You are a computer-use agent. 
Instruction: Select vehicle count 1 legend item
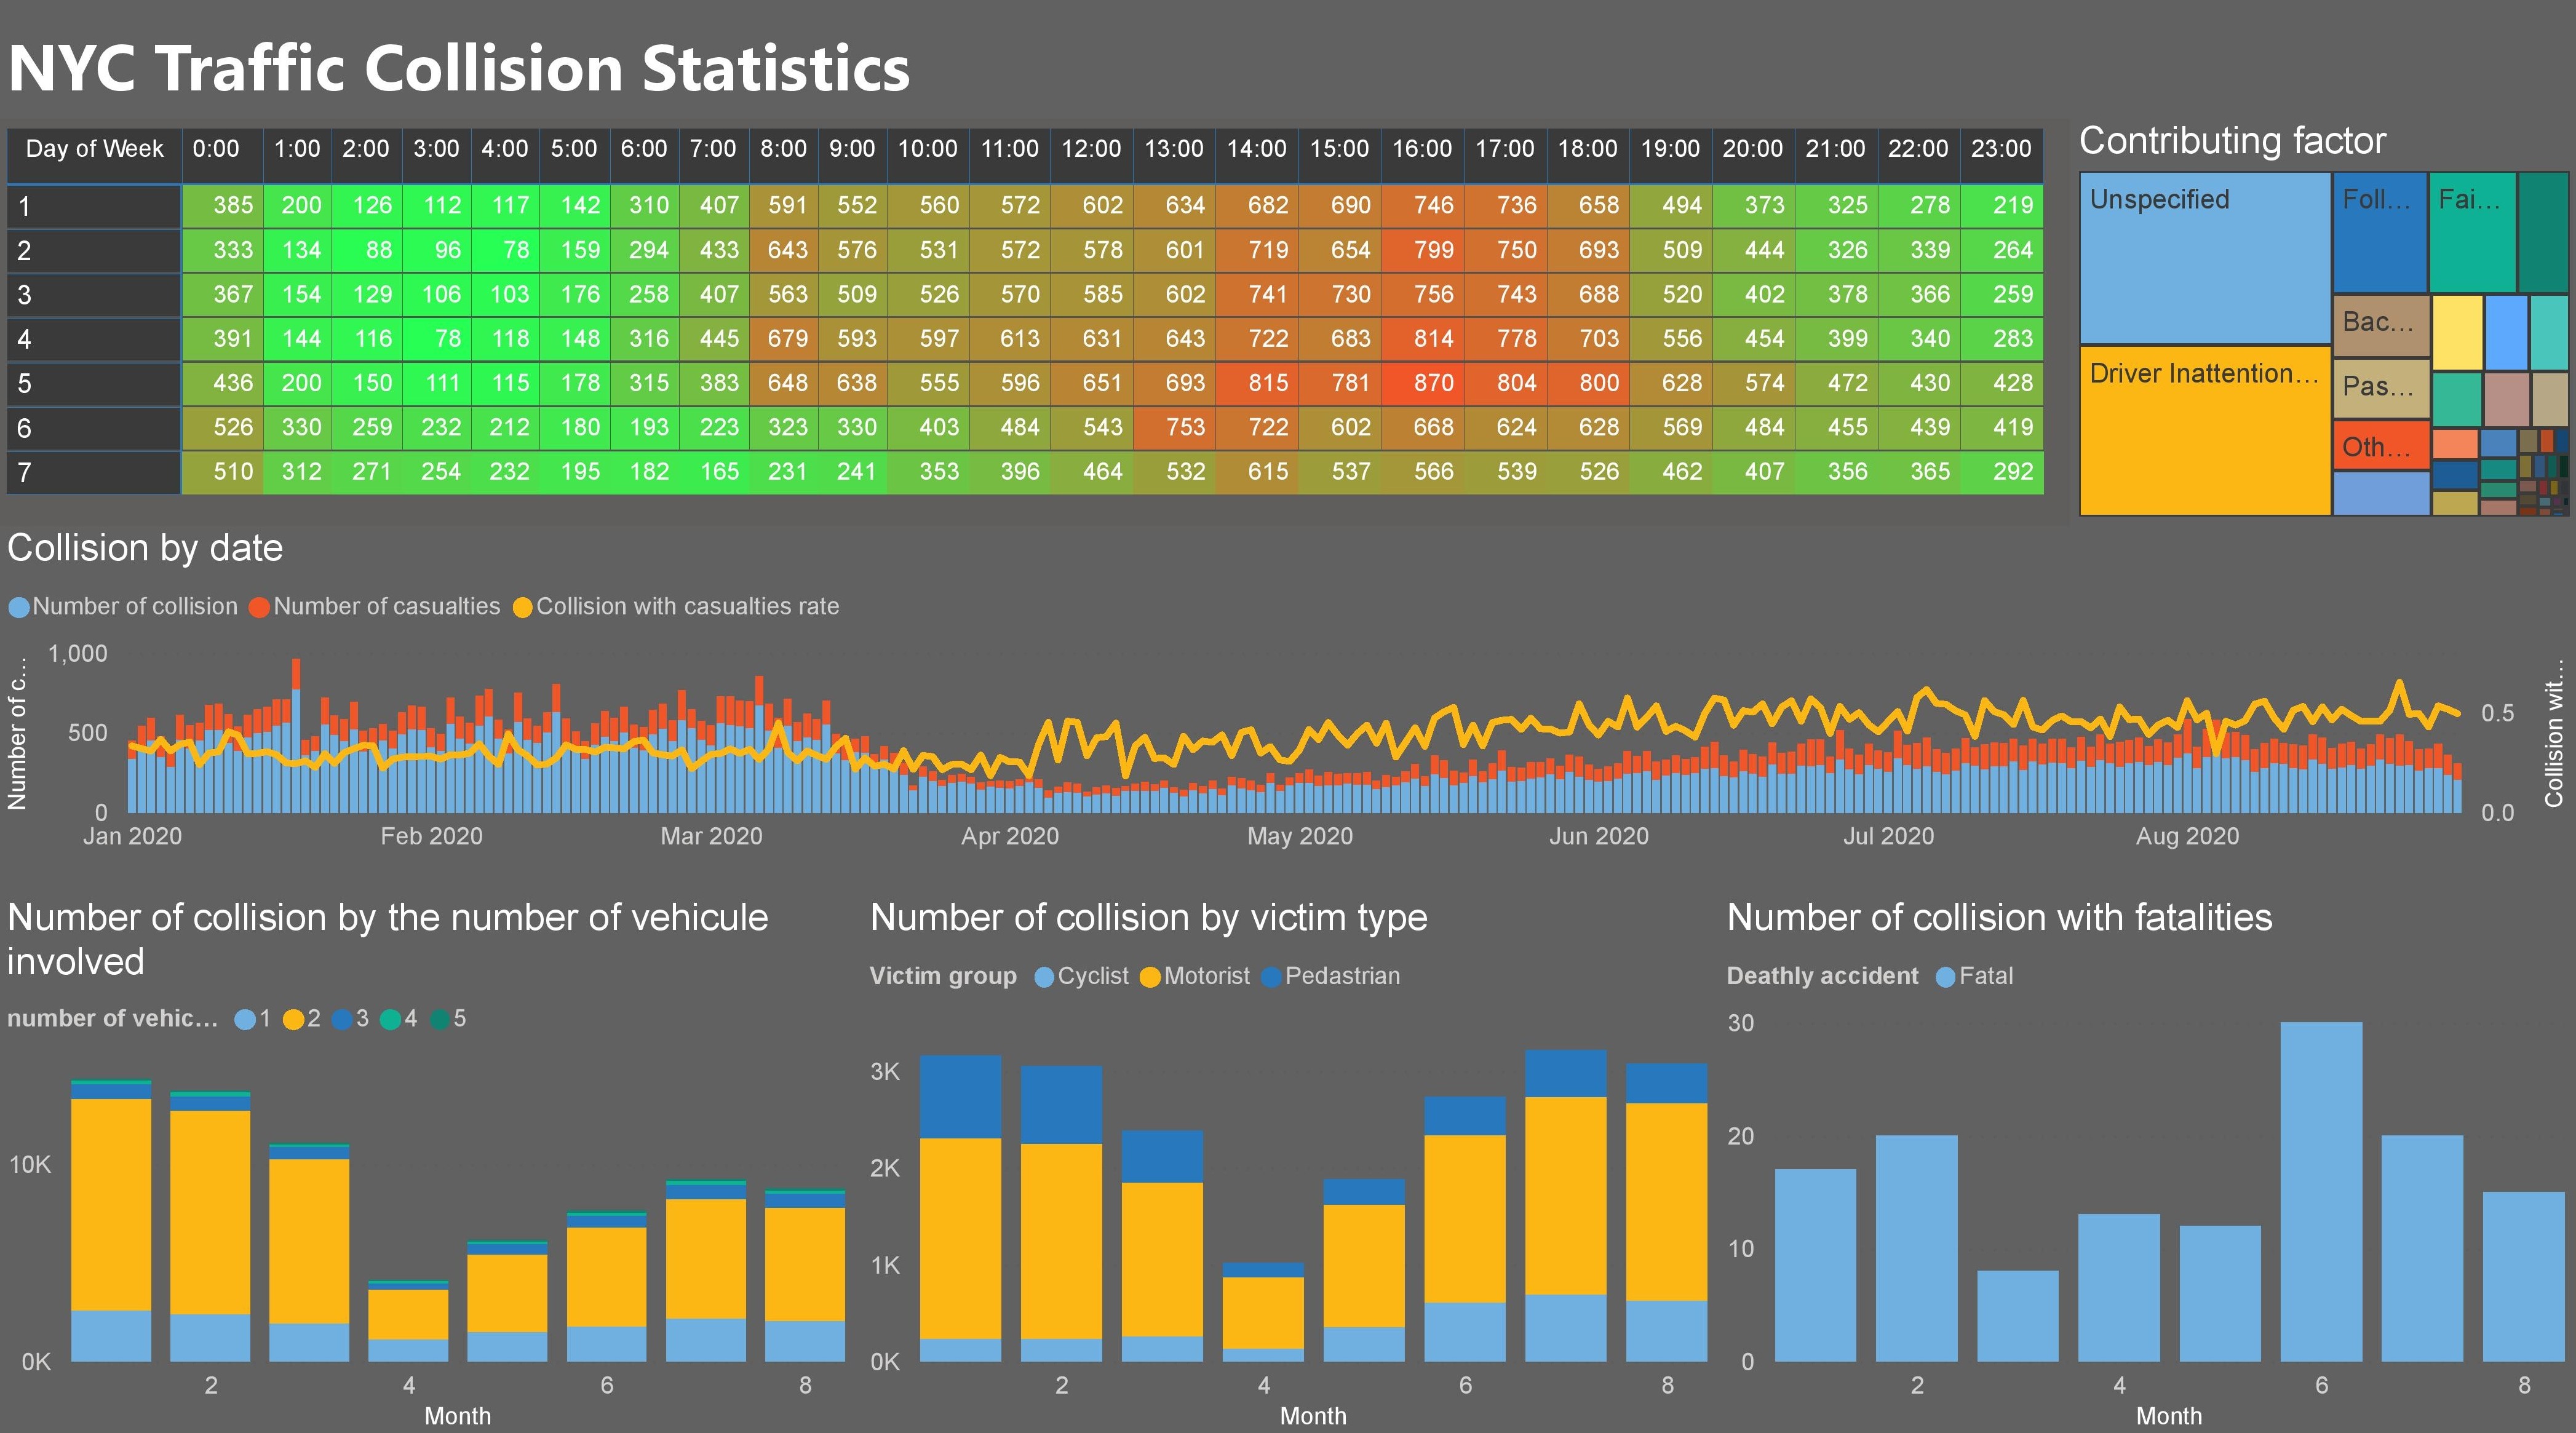pyautogui.click(x=253, y=1019)
